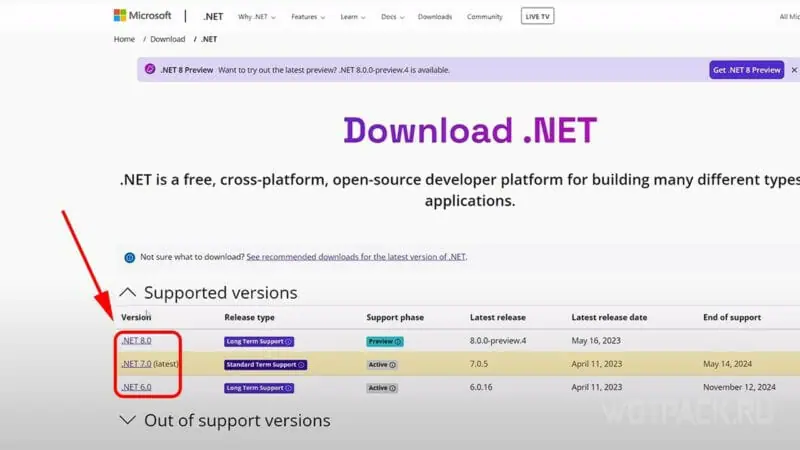Click info icon in Standard Term Support badge
This screenshot has width=800, height=450.
pyautogui.click(x=301, y=365)
